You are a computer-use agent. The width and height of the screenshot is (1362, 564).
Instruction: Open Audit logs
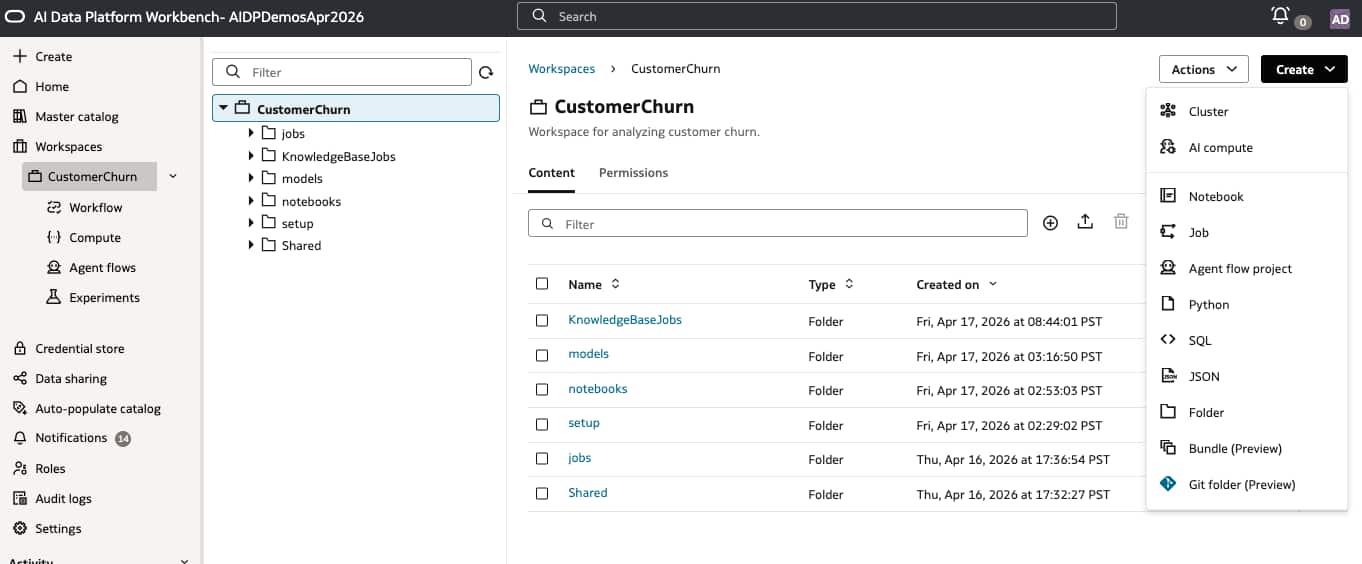coord(63,498)
